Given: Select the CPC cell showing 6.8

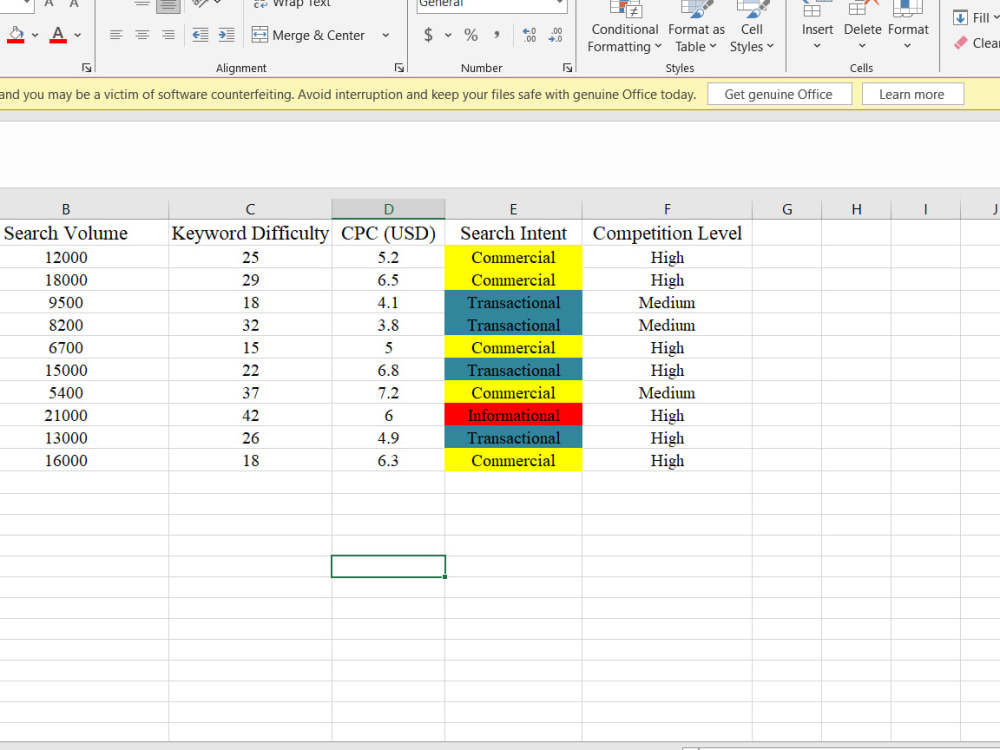Looking at the screenshot, I should pyautogui.click(x=388, y=371).
